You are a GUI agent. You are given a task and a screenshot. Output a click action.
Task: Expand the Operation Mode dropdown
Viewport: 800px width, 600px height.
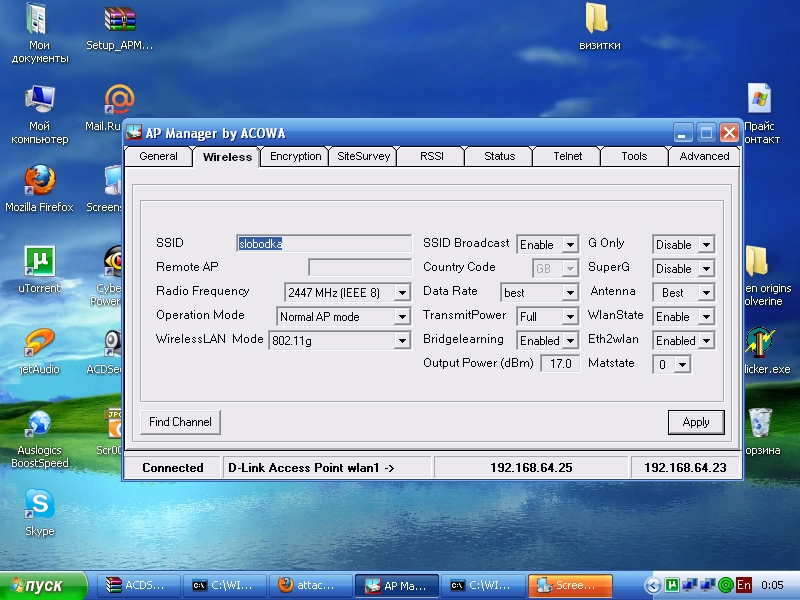click(401, 317)
